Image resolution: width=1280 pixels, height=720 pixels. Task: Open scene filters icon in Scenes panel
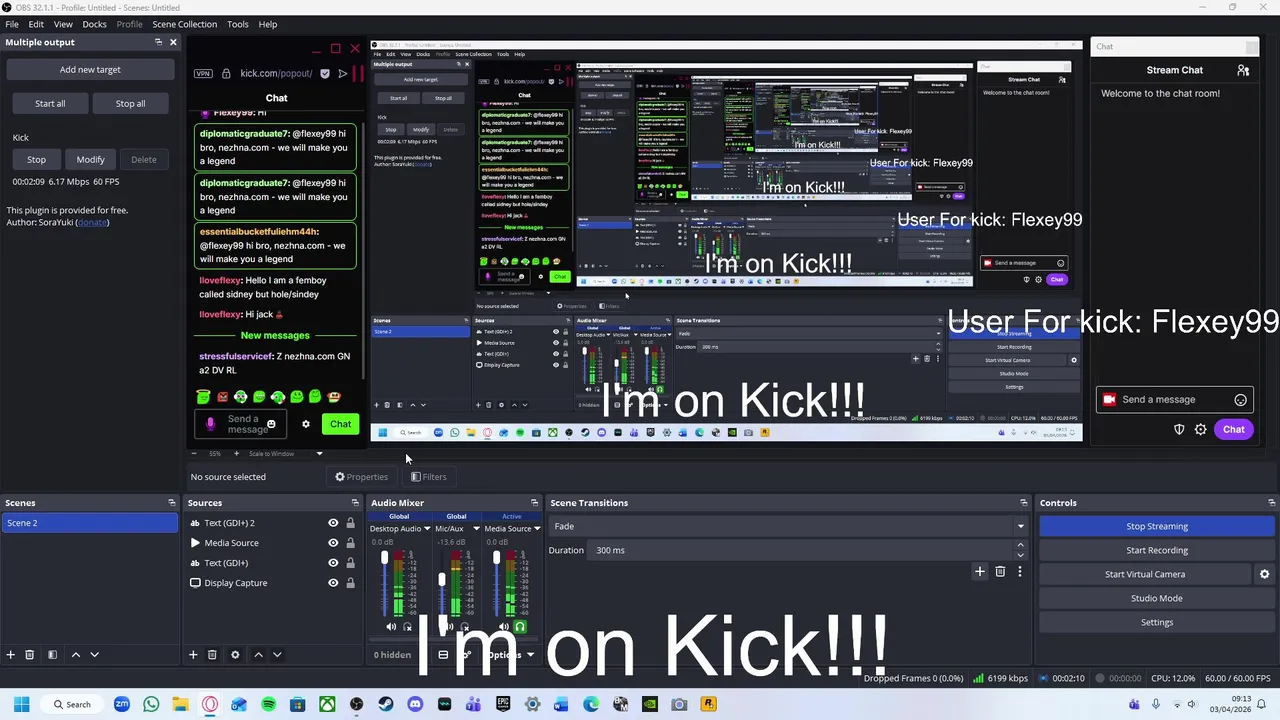[x=52, y=655]
